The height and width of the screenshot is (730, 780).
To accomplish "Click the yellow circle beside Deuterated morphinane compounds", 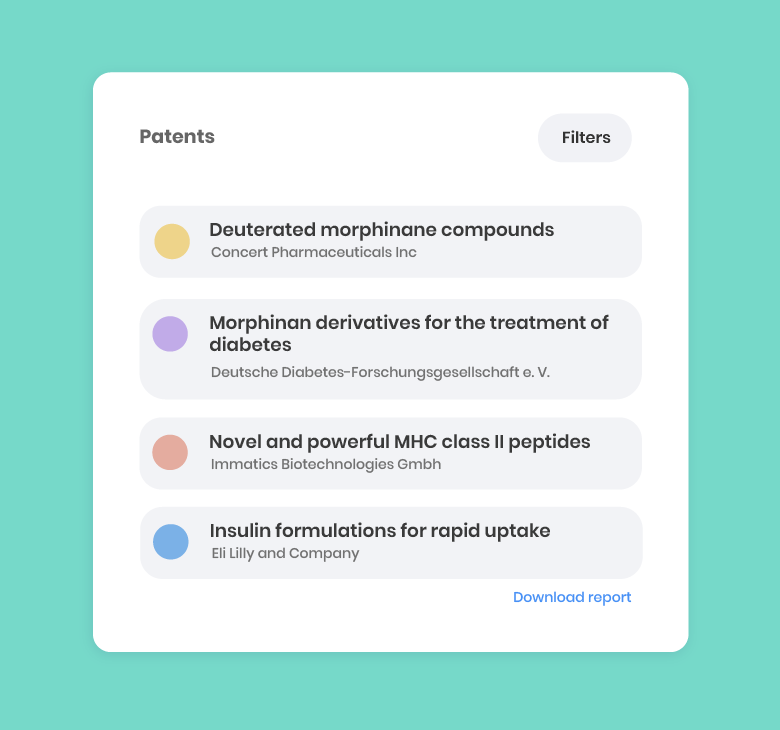I will pos(172,242).
